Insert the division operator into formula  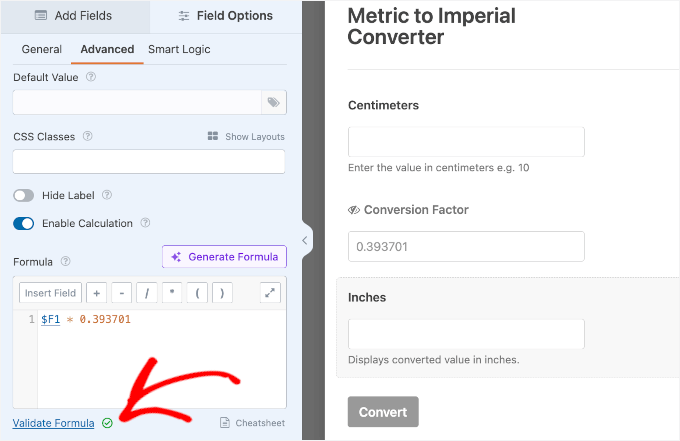(x=147, y=293)
